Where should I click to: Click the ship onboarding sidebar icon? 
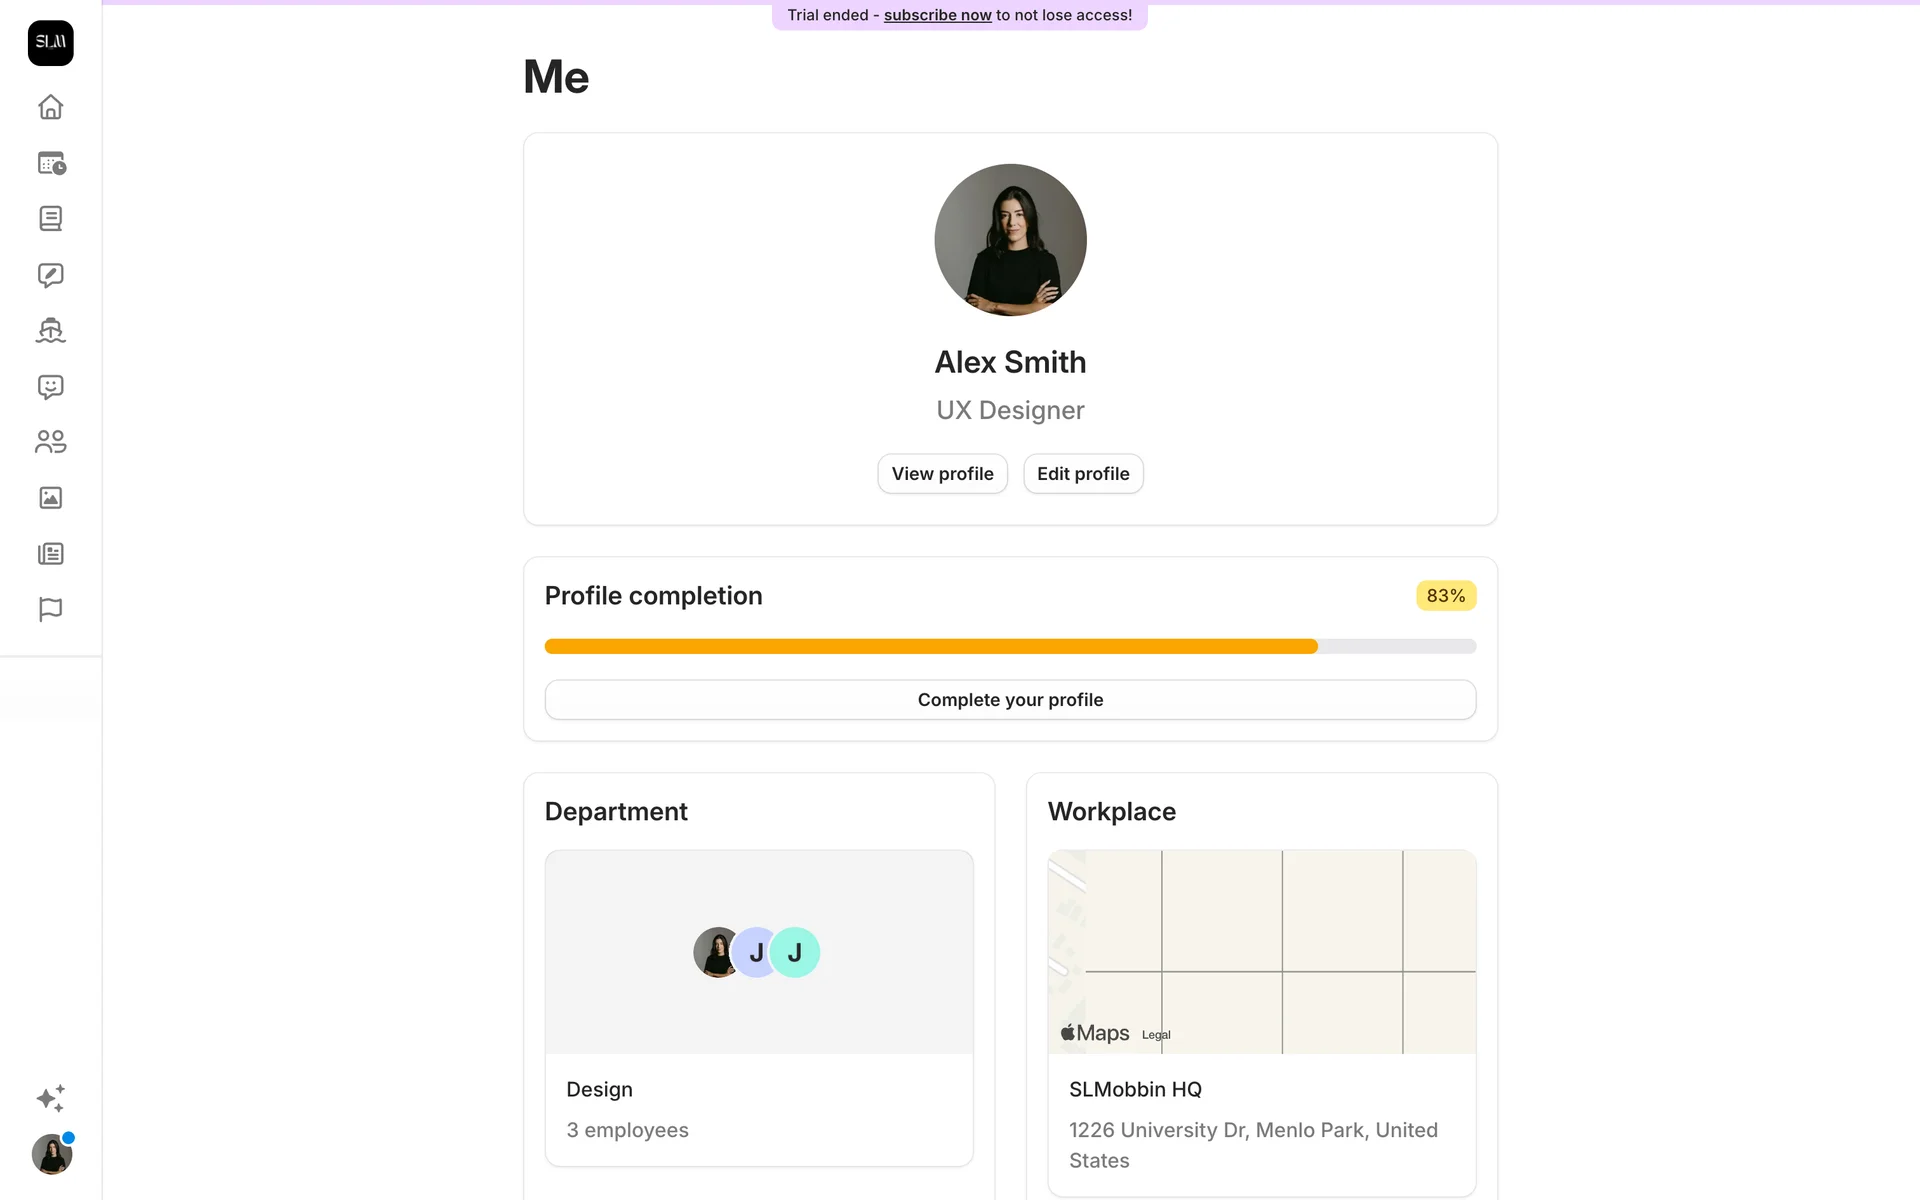pos(51,330)
